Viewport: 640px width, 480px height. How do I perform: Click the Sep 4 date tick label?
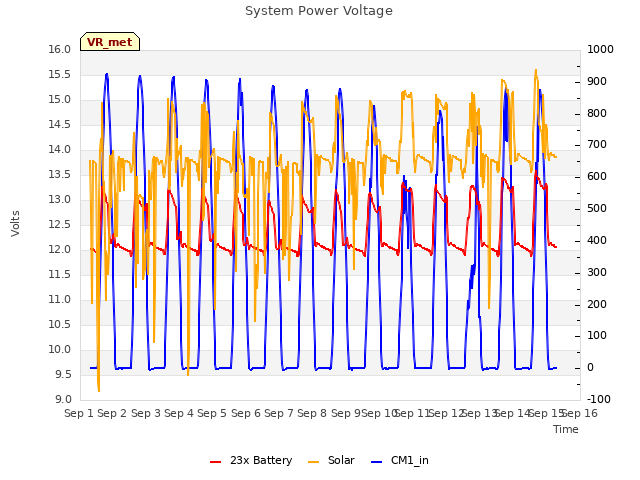click(x=179, y=413)
